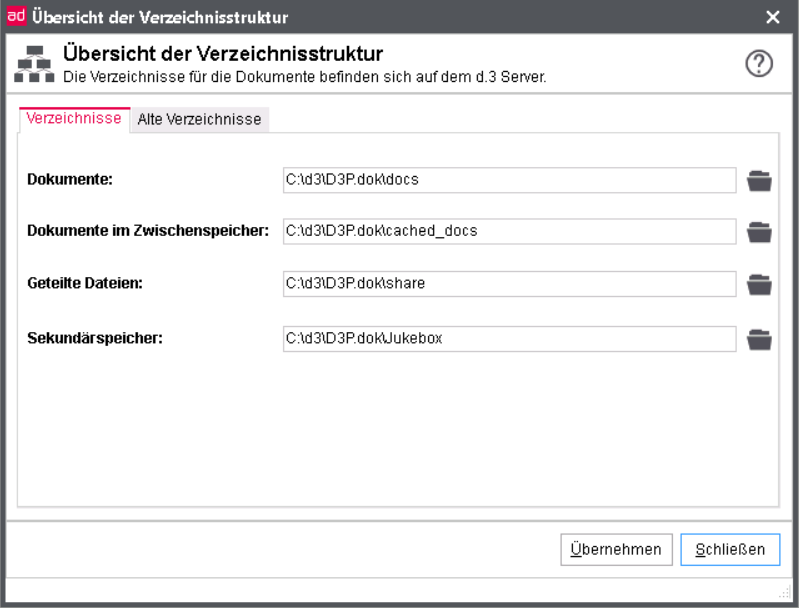Viewport: 799px width, 608px height.
Task: Focus the share path input field
Action: [x=509, y=284]
